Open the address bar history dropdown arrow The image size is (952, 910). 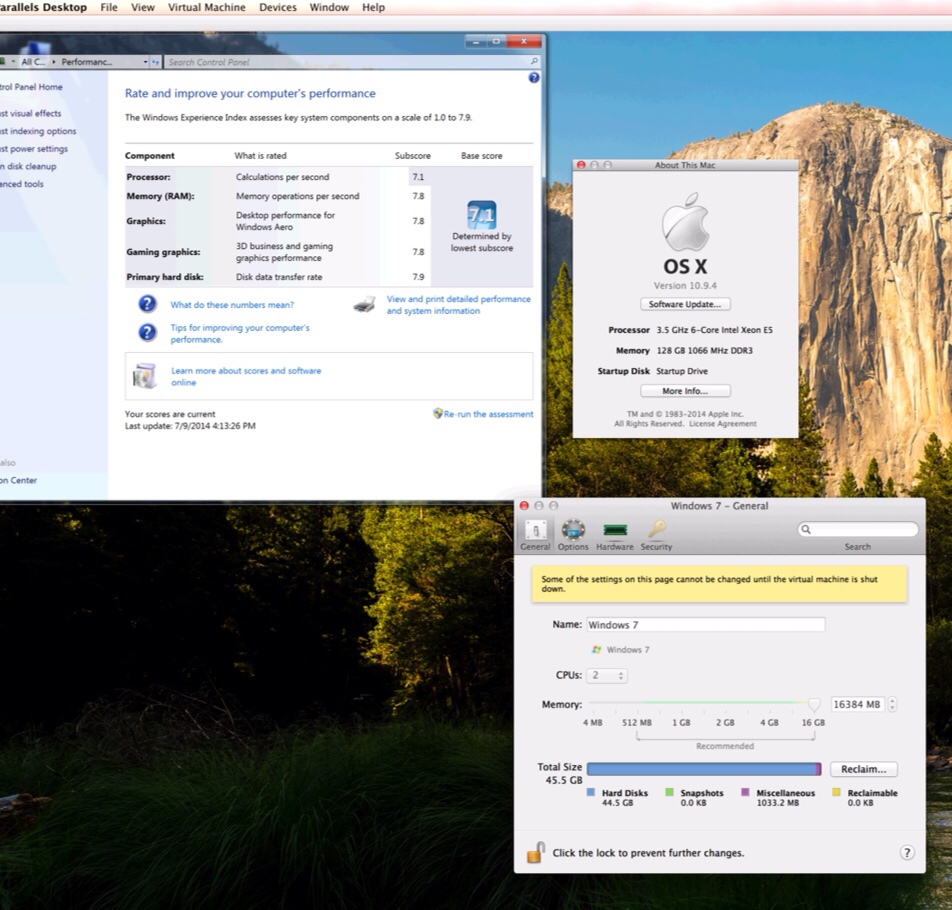pos(145,62)
